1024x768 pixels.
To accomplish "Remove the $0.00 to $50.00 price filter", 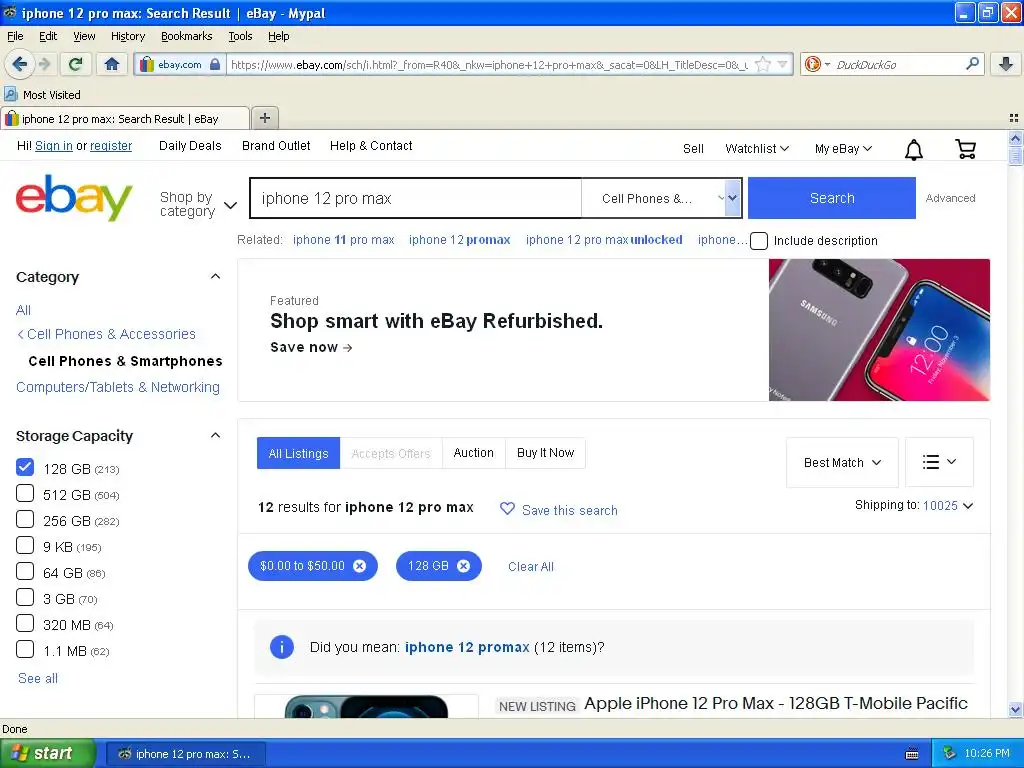I will point(359,566).
